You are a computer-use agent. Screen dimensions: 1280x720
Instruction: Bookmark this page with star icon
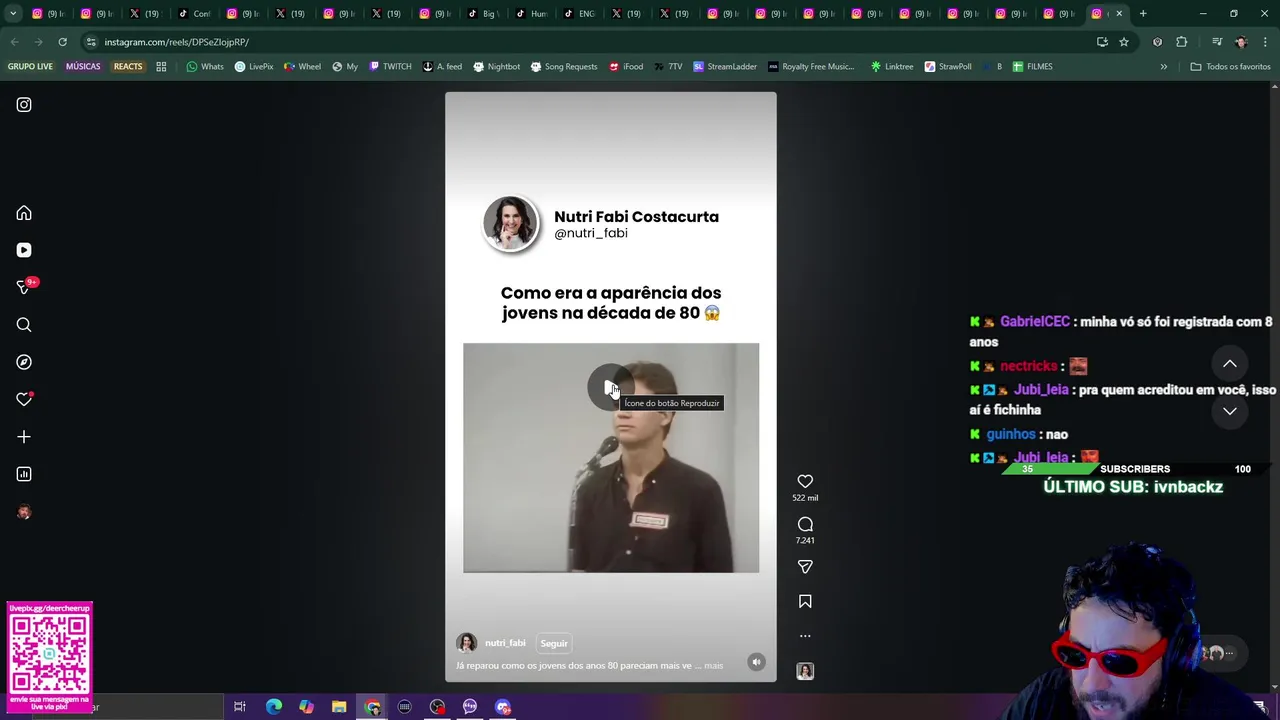pyautogui.click(x=1124, y=42)
